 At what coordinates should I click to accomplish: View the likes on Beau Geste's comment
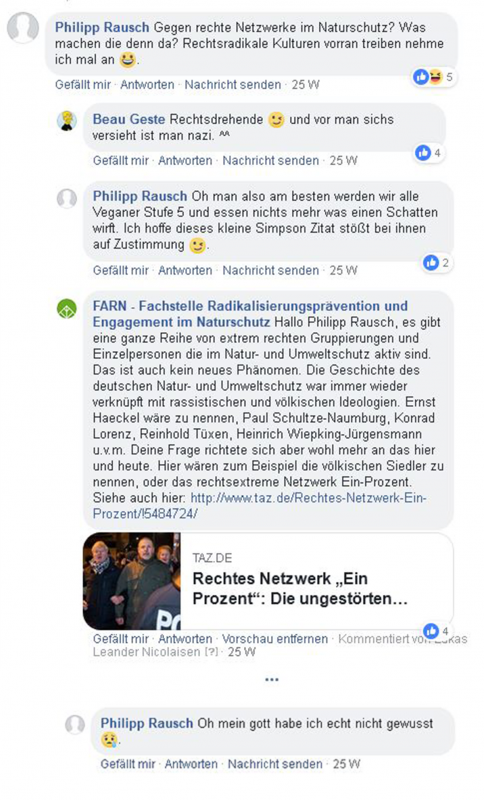(429, 152)
